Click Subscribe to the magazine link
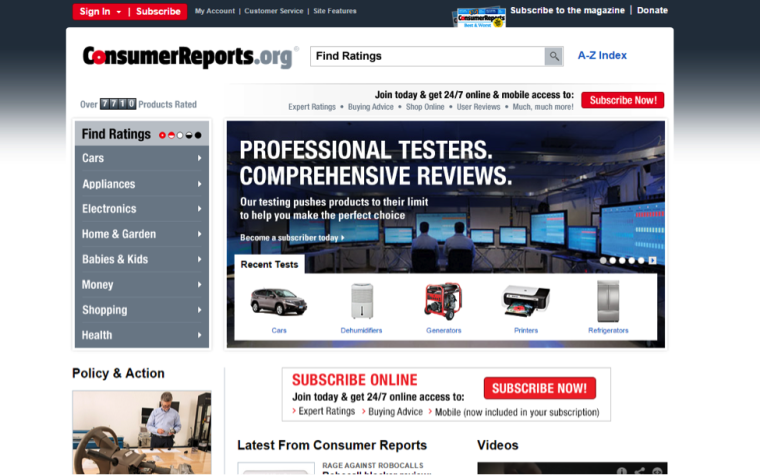 coord(568,10)
